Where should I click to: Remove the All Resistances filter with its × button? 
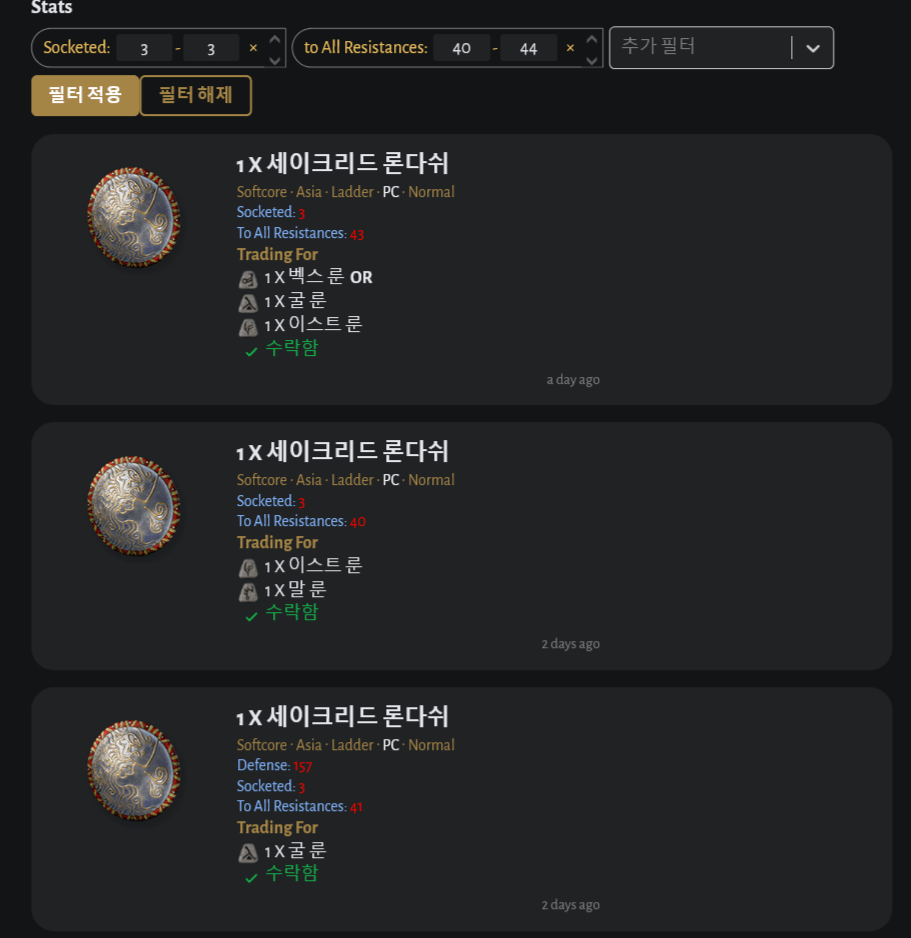[x=570, y=47]
